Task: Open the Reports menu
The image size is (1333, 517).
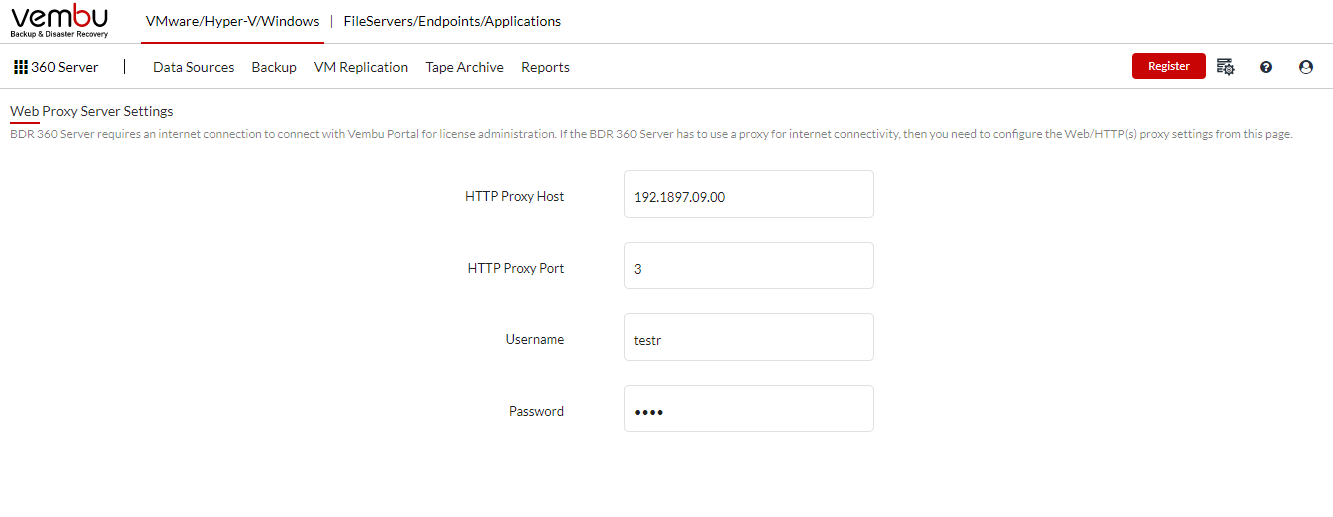Action: [545, 67]
